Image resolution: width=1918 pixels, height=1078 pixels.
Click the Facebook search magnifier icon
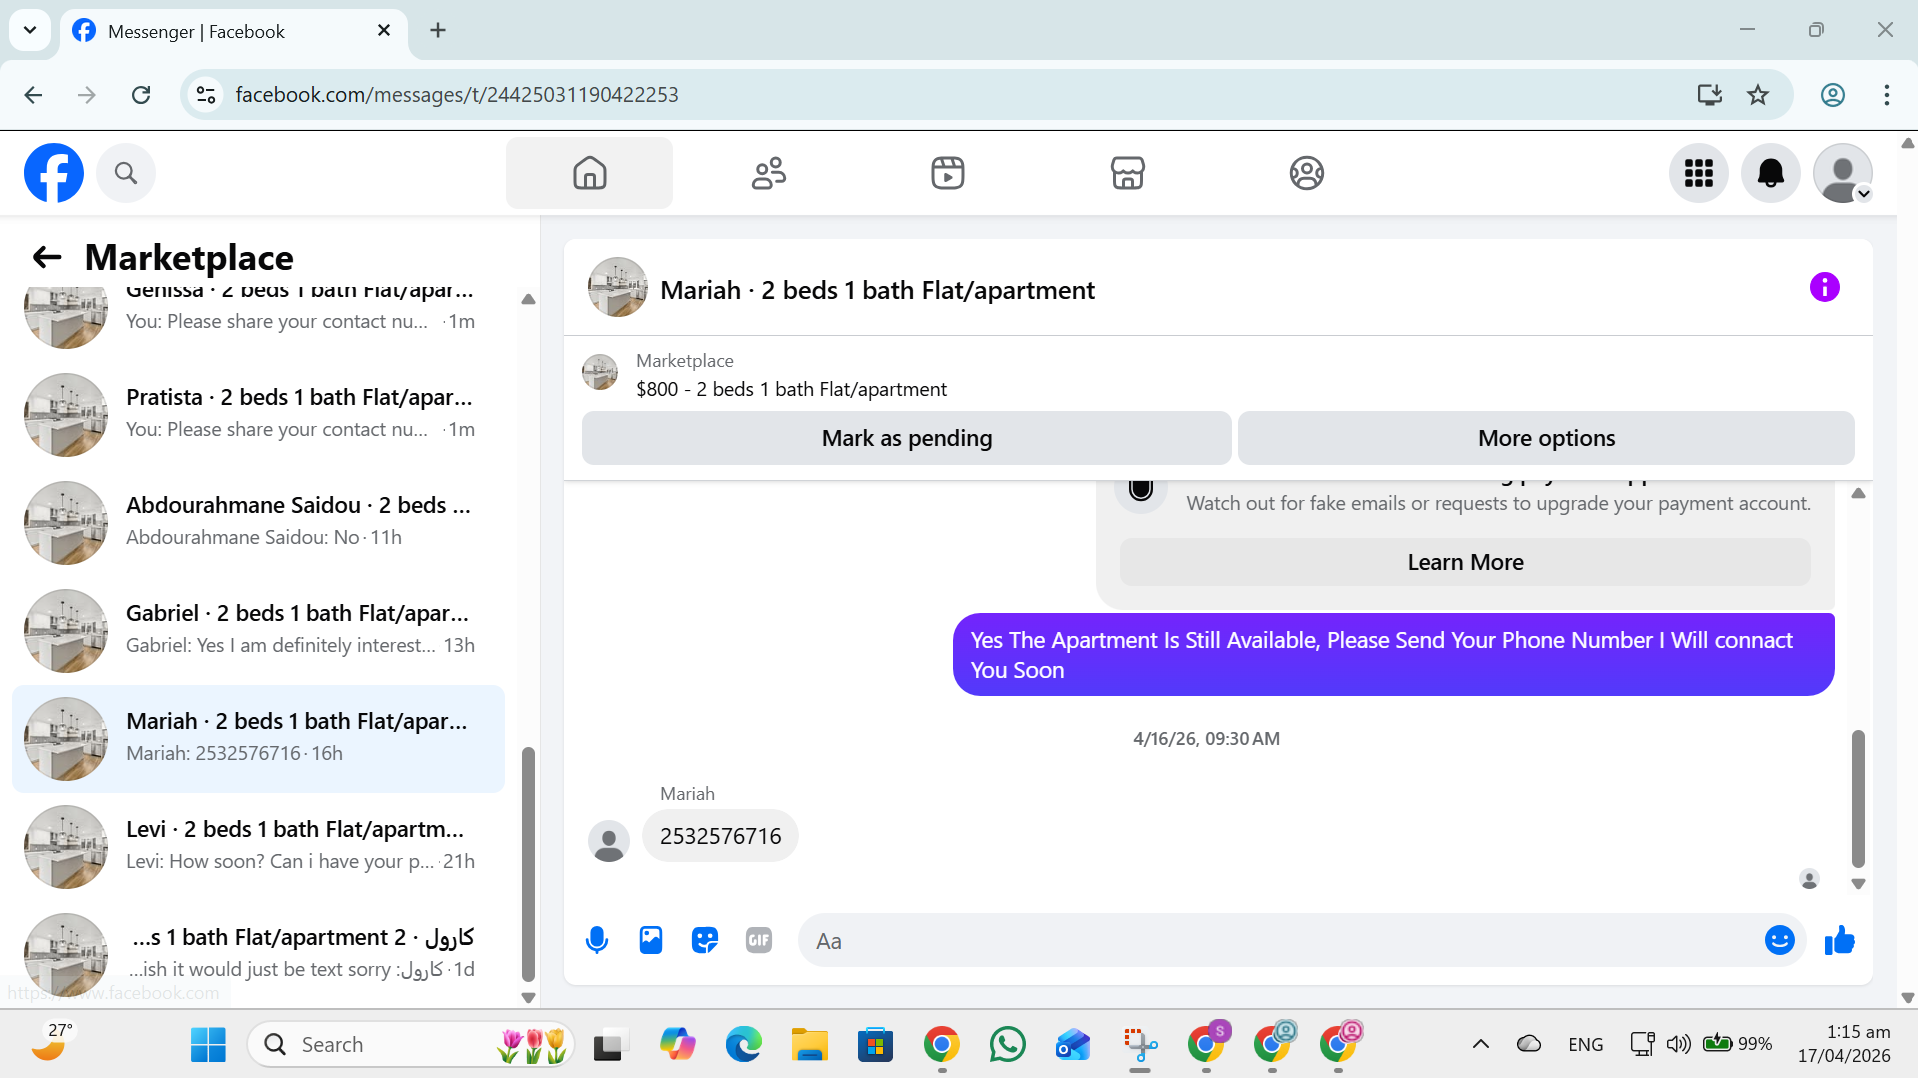tap(126, 173)
